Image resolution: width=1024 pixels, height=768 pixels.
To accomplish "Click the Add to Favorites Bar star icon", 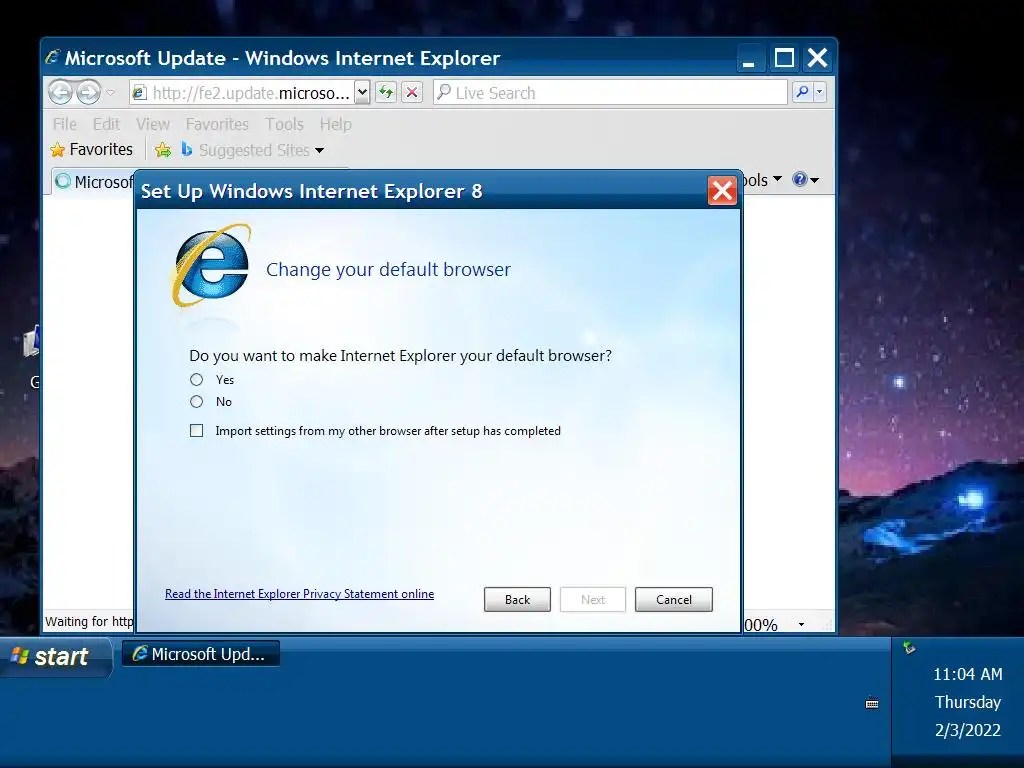I will 163,150.
